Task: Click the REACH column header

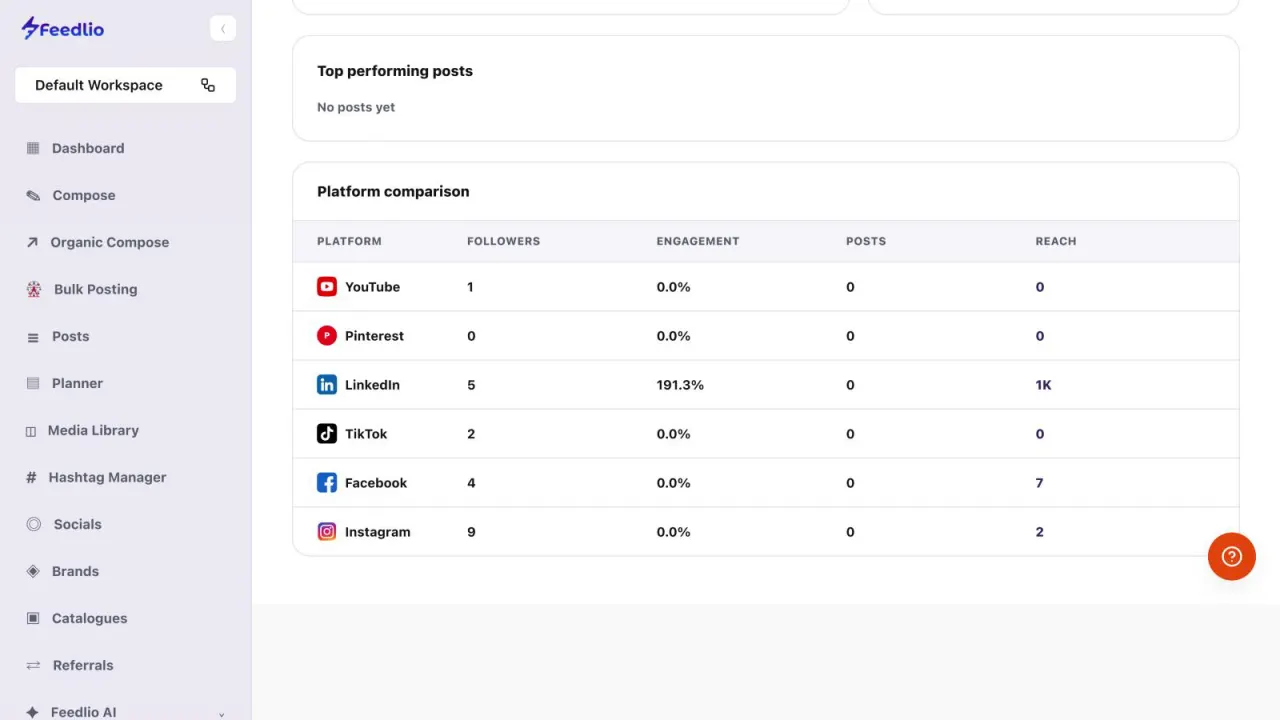Action: (1056, 241)
